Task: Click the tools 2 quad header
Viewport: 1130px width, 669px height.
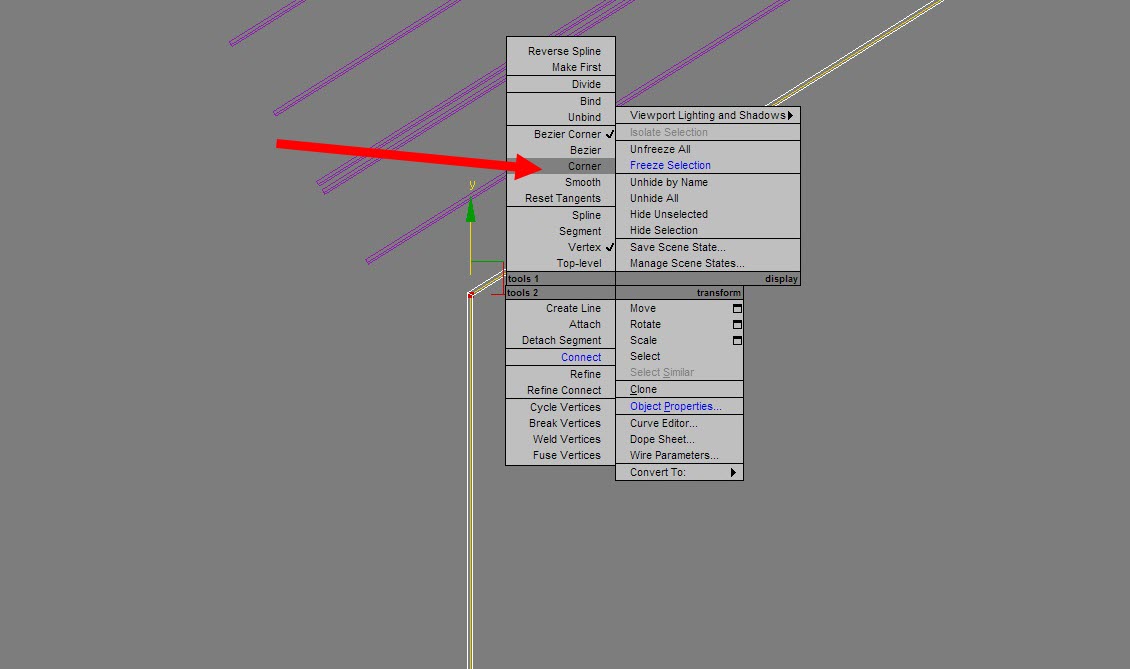Action: click(561, 293)
